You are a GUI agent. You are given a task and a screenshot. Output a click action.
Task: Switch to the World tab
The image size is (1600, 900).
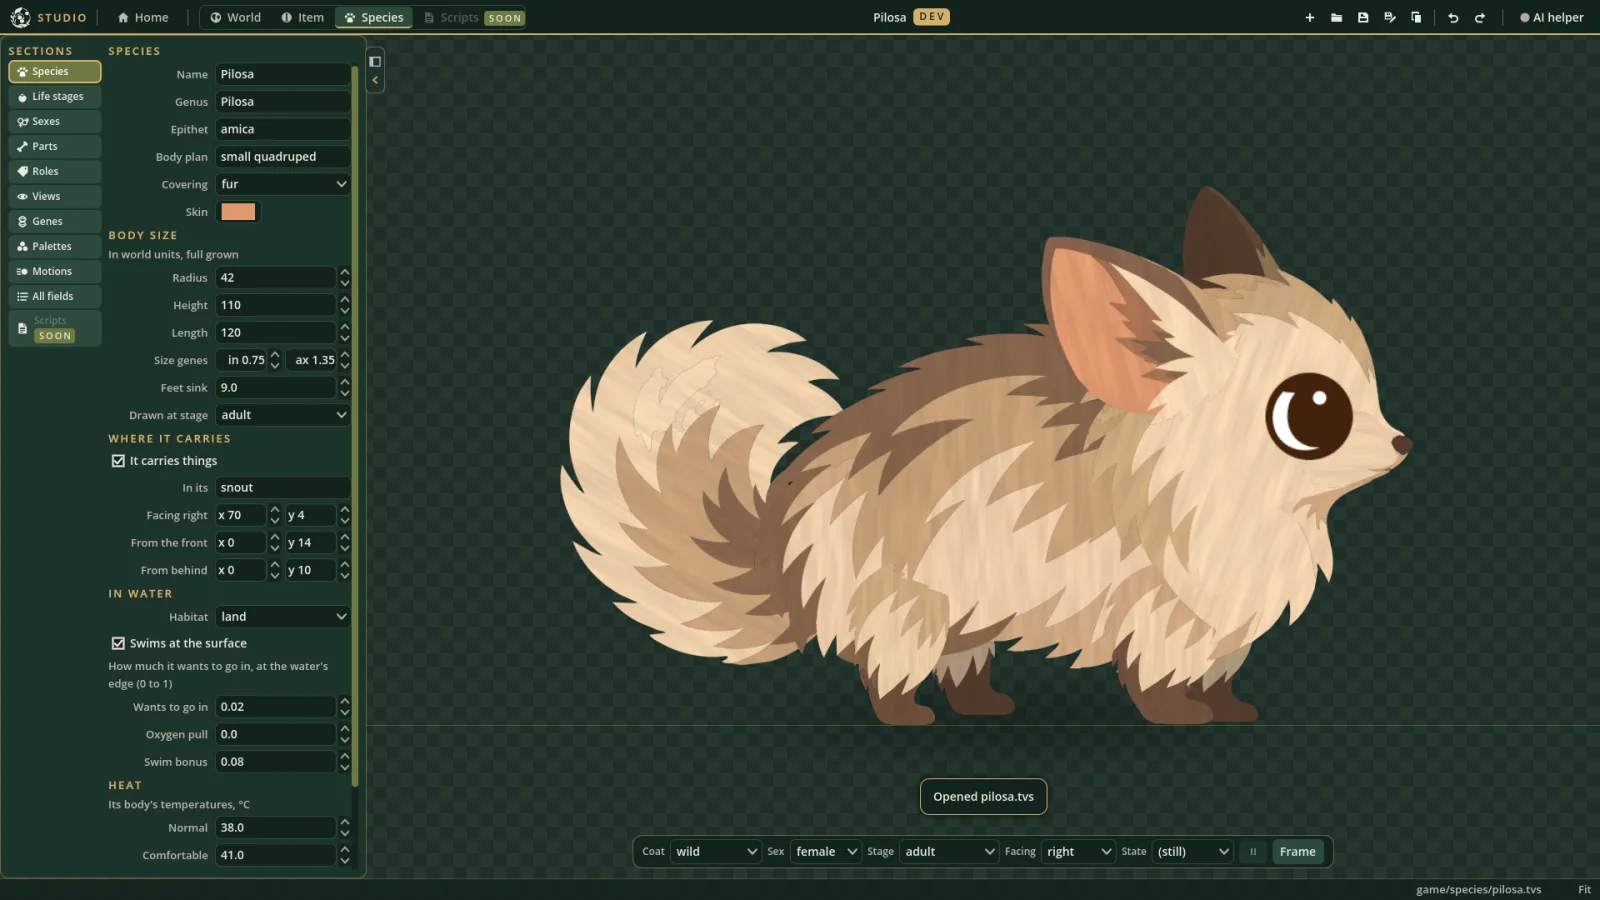236,17
